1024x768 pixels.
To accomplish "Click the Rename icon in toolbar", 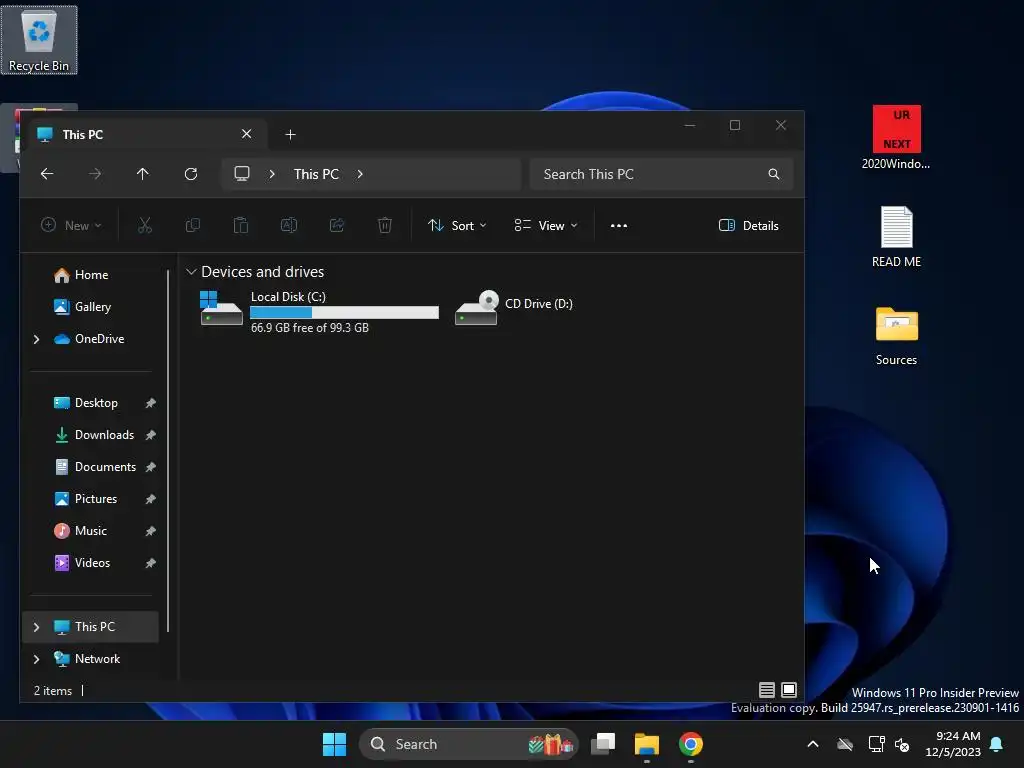I will click(289, 225).
